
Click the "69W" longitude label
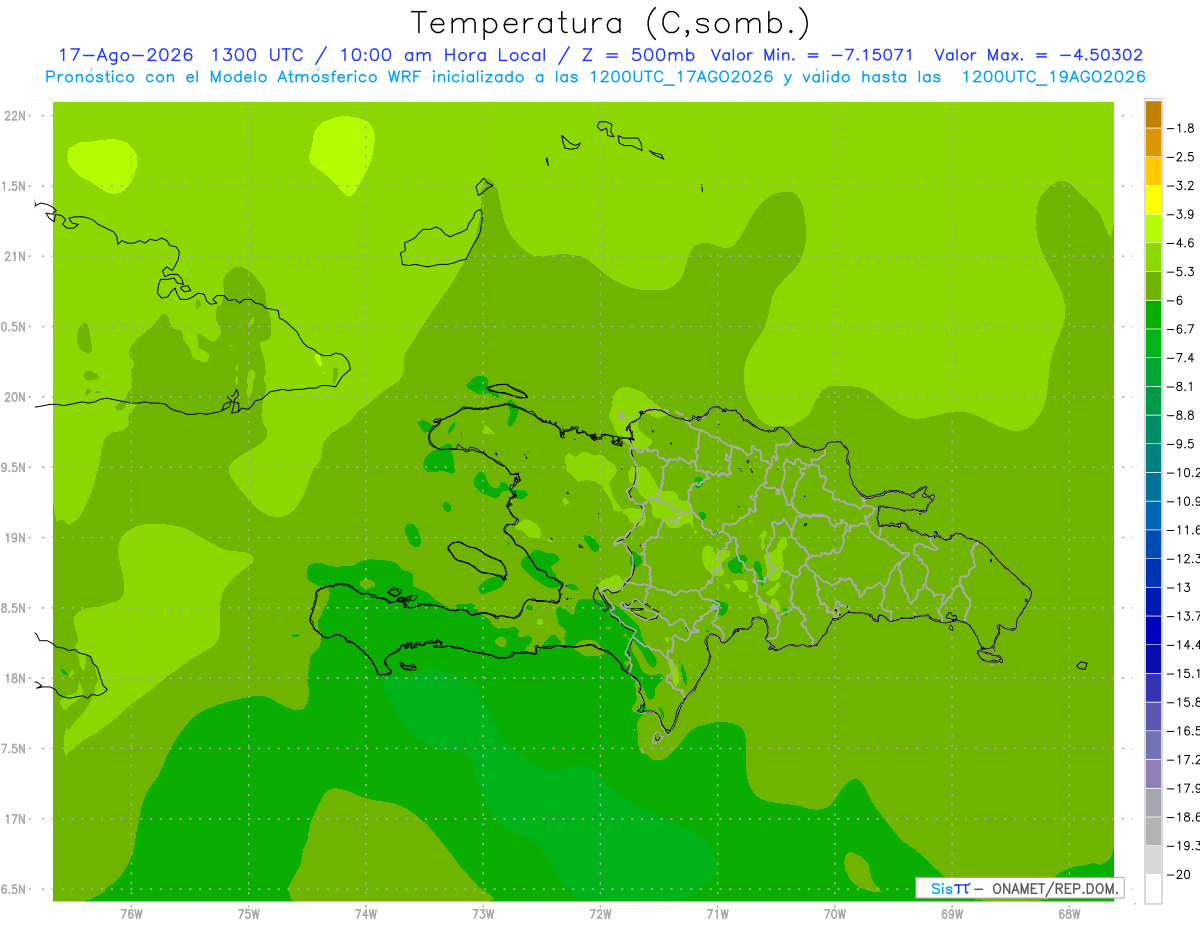pos(952,914)
